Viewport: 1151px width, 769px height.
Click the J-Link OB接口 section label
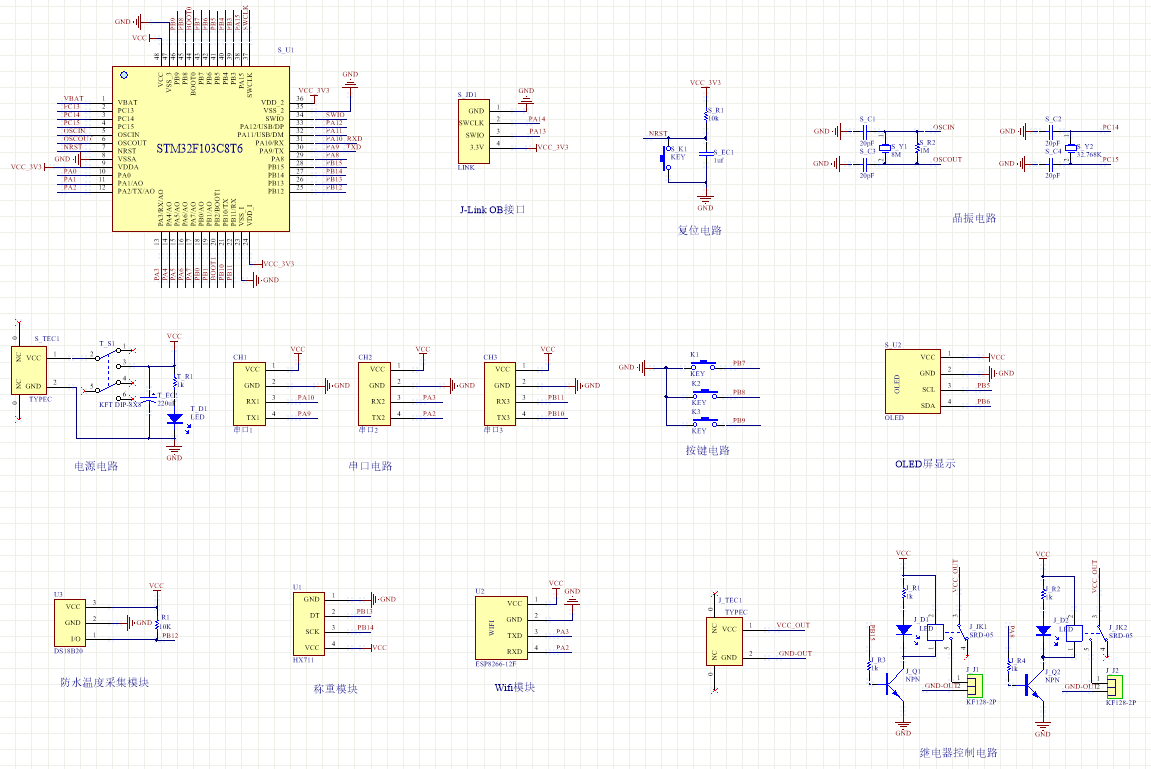coord(493,210)
